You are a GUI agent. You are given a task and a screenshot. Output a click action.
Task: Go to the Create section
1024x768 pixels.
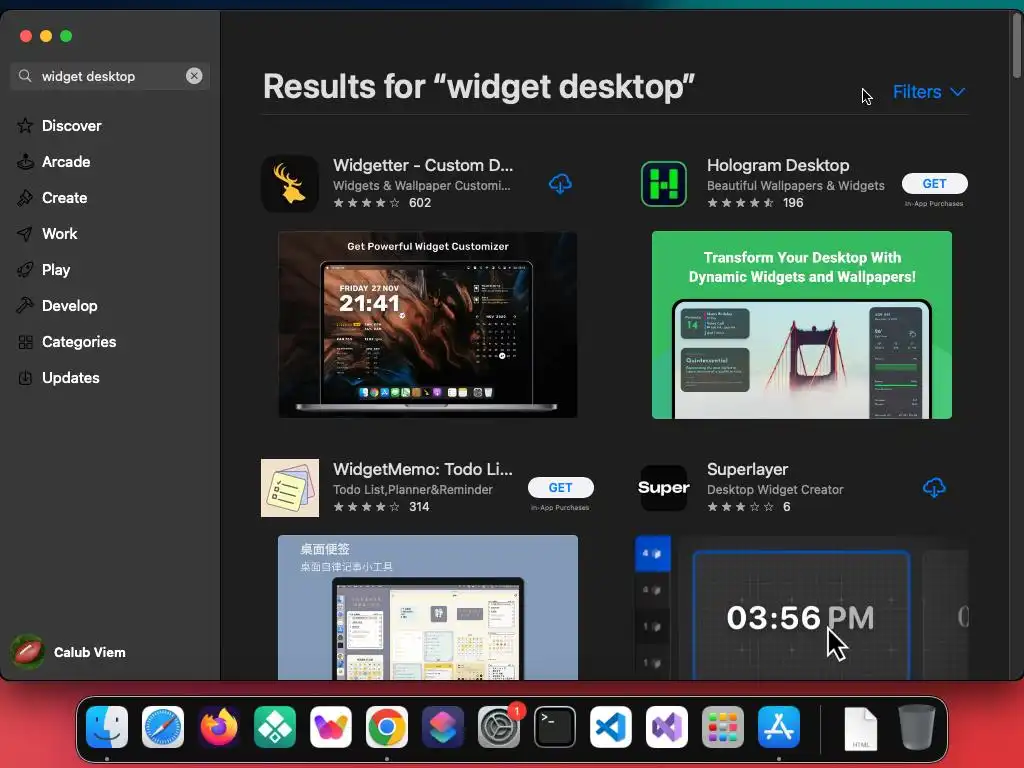[64, 197]
